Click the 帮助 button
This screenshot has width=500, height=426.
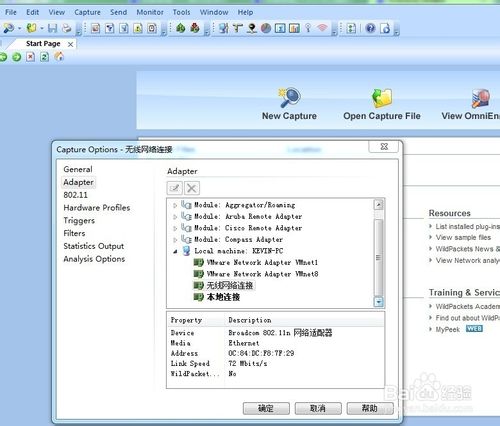[x=370, y=408]
